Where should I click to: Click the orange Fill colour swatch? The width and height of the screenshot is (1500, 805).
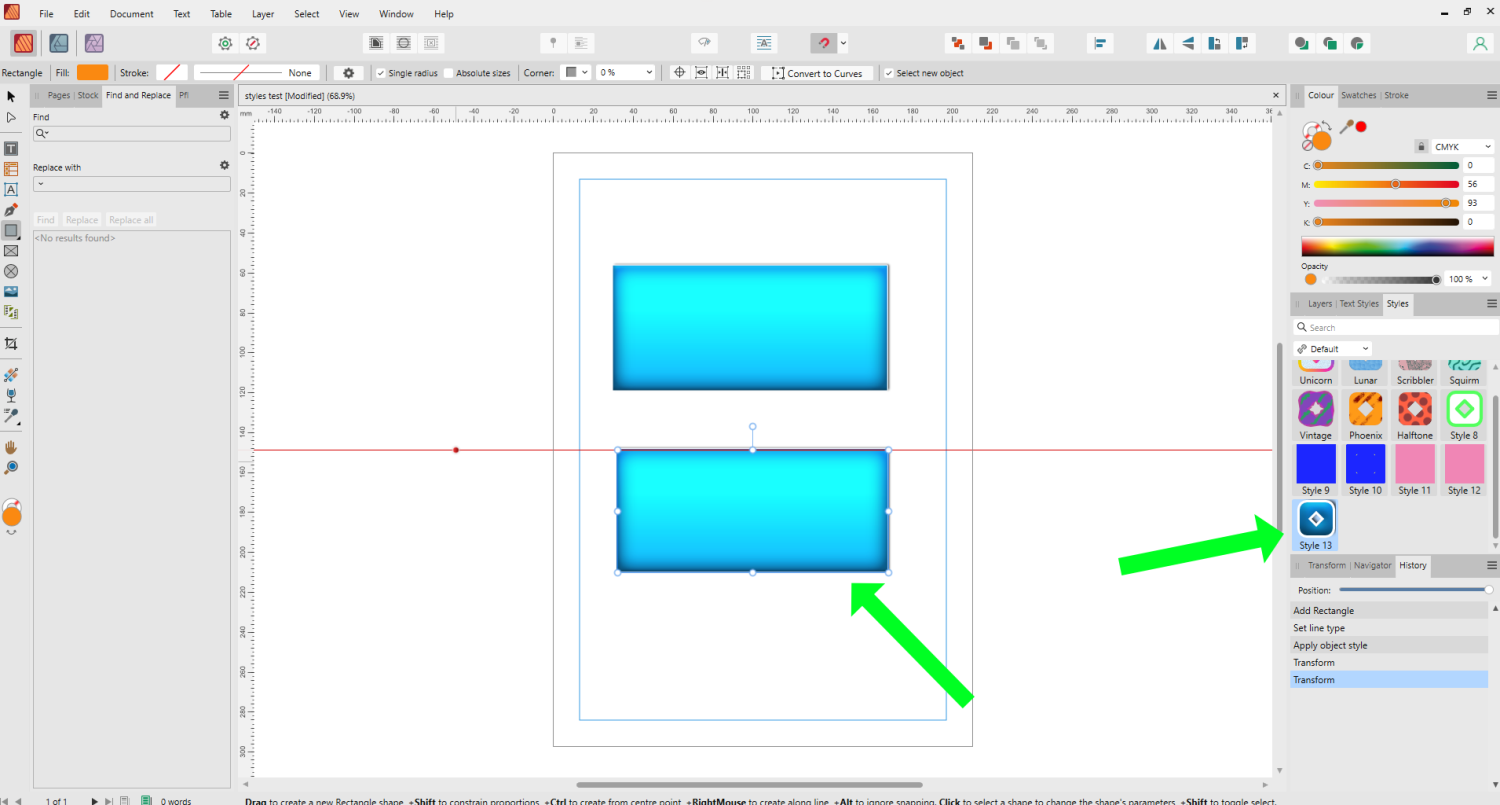pyautogui.click(x=92, y=73)
